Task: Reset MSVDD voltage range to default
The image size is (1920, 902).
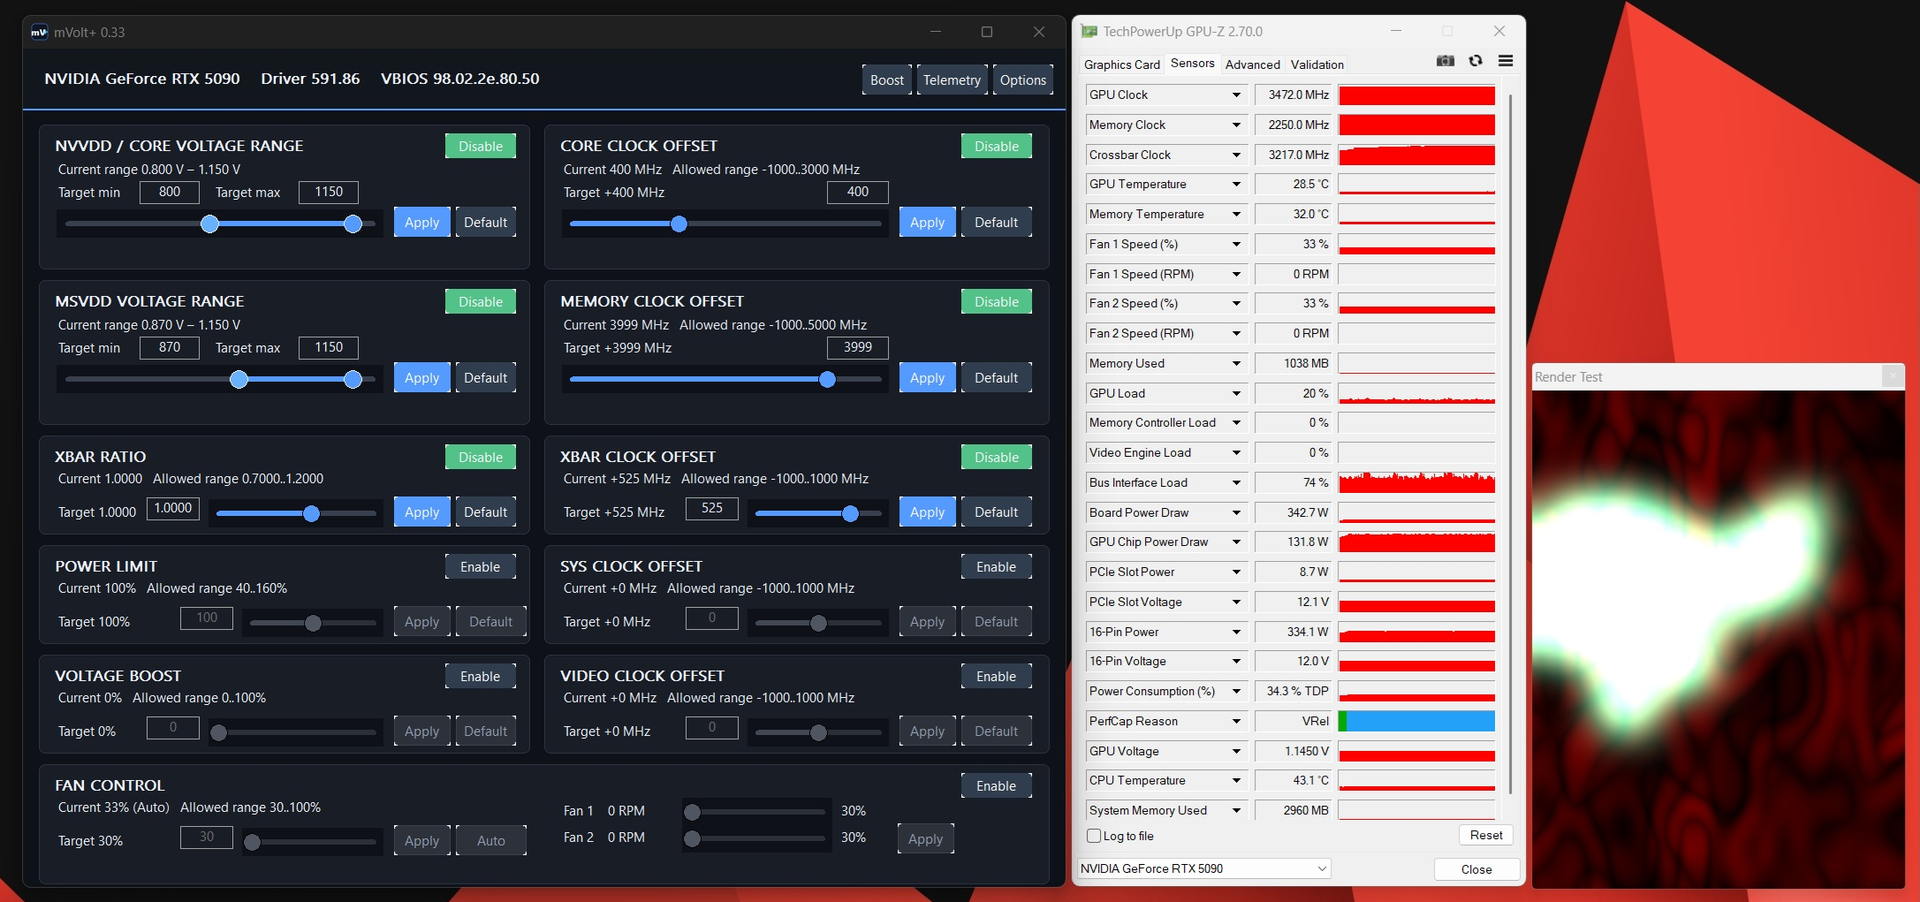Action: (486, 378)
